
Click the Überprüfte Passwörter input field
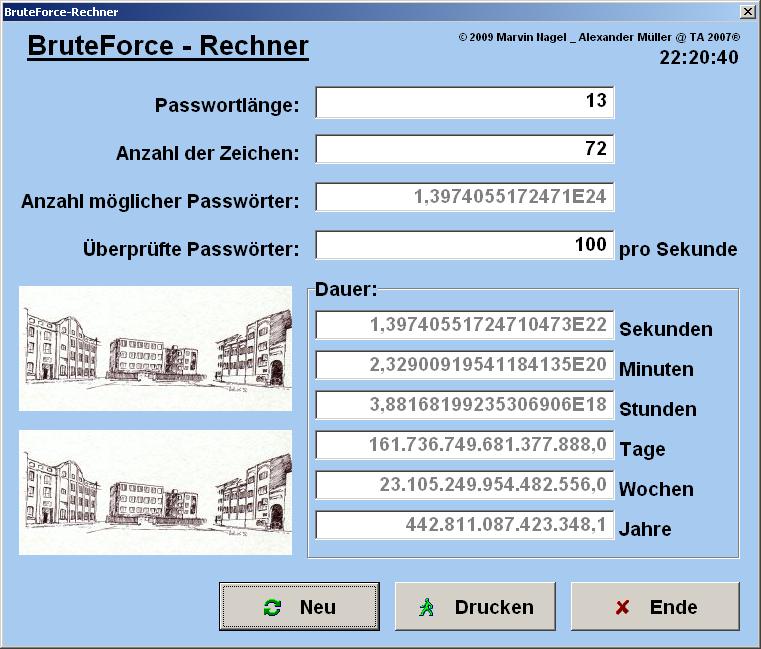tap(464, 245)
